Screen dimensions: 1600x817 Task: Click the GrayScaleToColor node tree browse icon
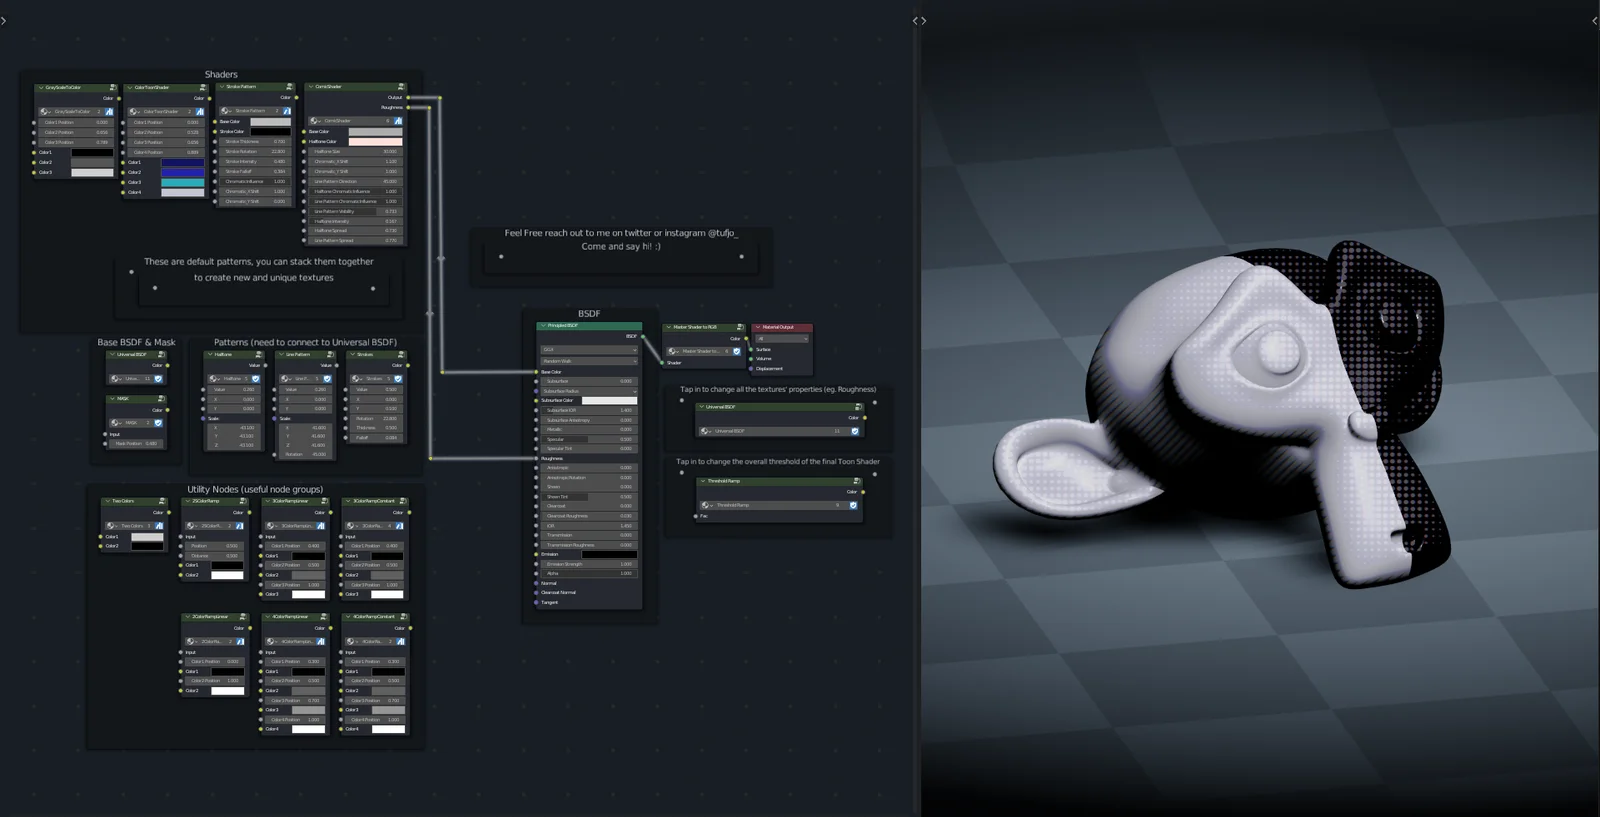pyautogui.click(x=44, y=112)
